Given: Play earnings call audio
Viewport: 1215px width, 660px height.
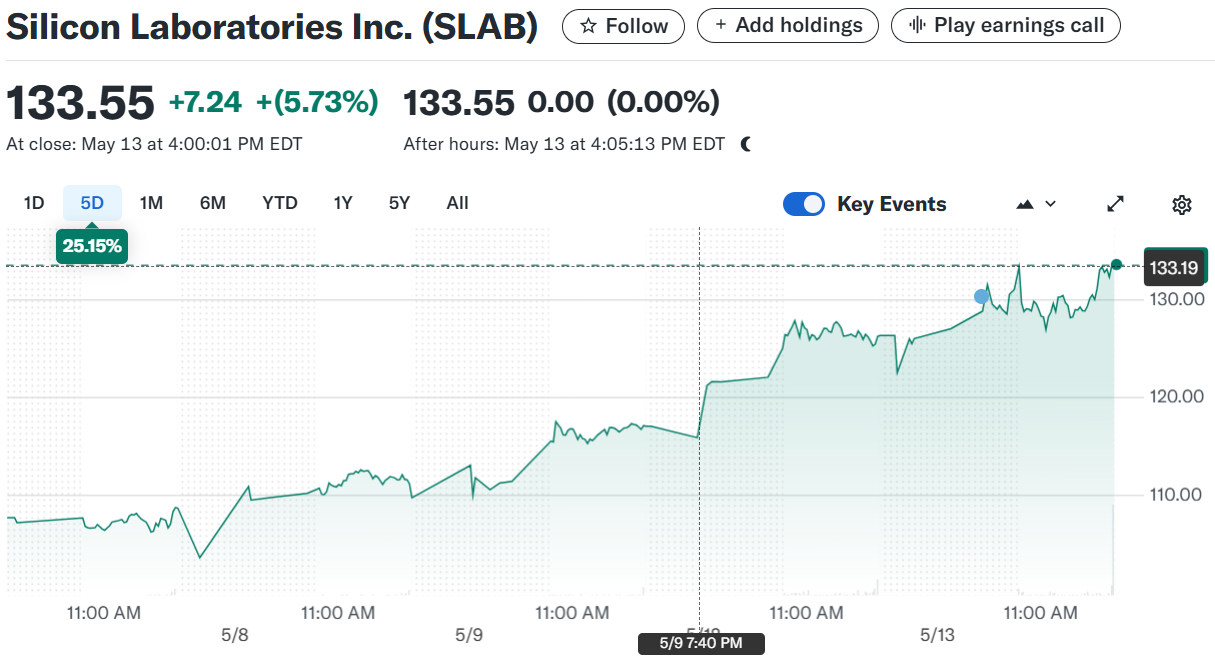Looking at the screenshot, I should click(x=1005, y=26).
